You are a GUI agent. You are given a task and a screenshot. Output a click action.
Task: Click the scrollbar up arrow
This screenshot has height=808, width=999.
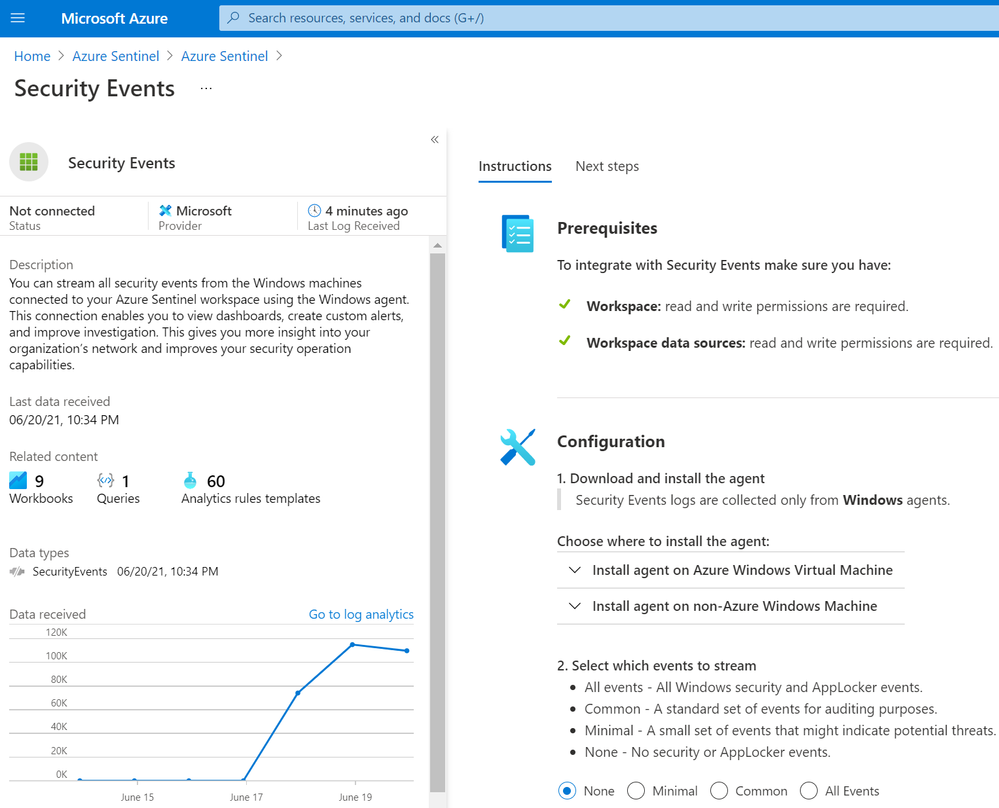click(x=437, y=245)
